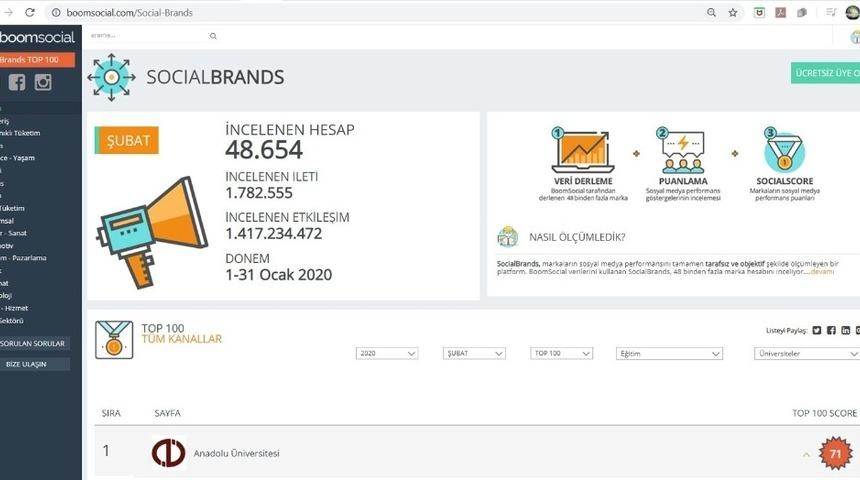
Task: Open BİZE ULAŞIN in the sidebar
Action: (27, 364)
